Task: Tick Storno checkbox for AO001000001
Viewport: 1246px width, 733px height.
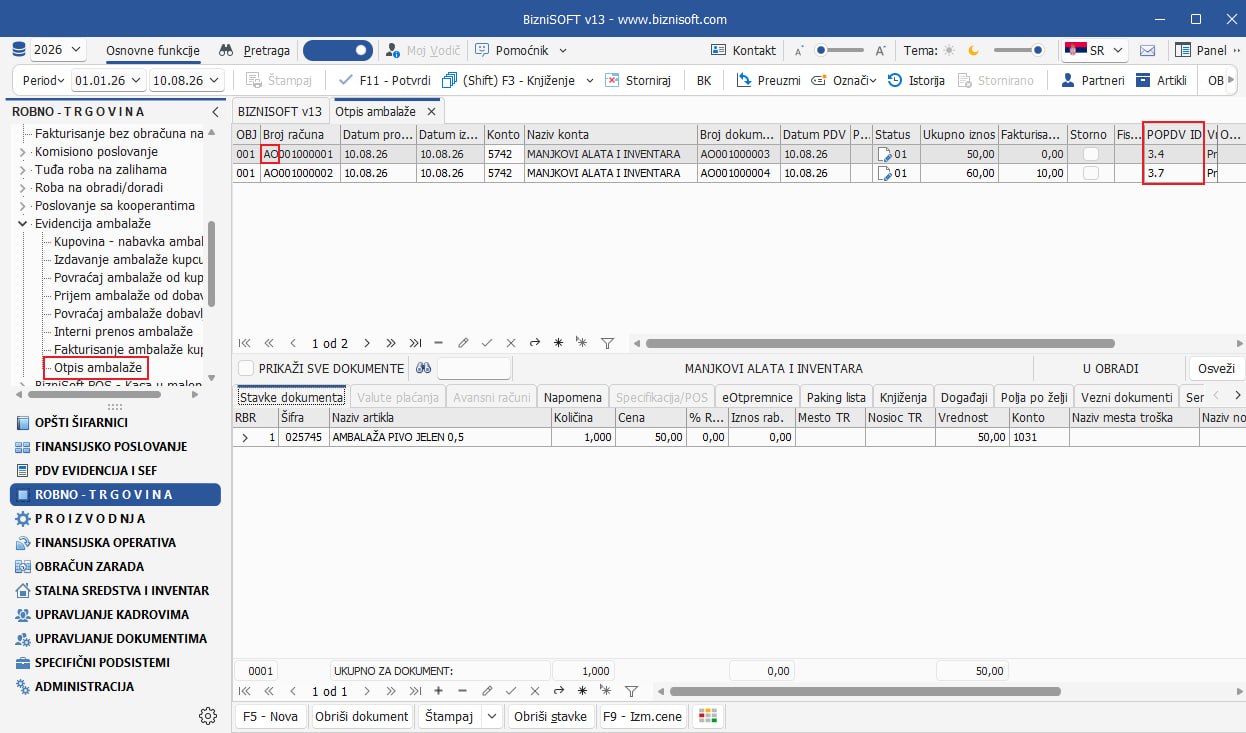Action: click(1090, 154)
